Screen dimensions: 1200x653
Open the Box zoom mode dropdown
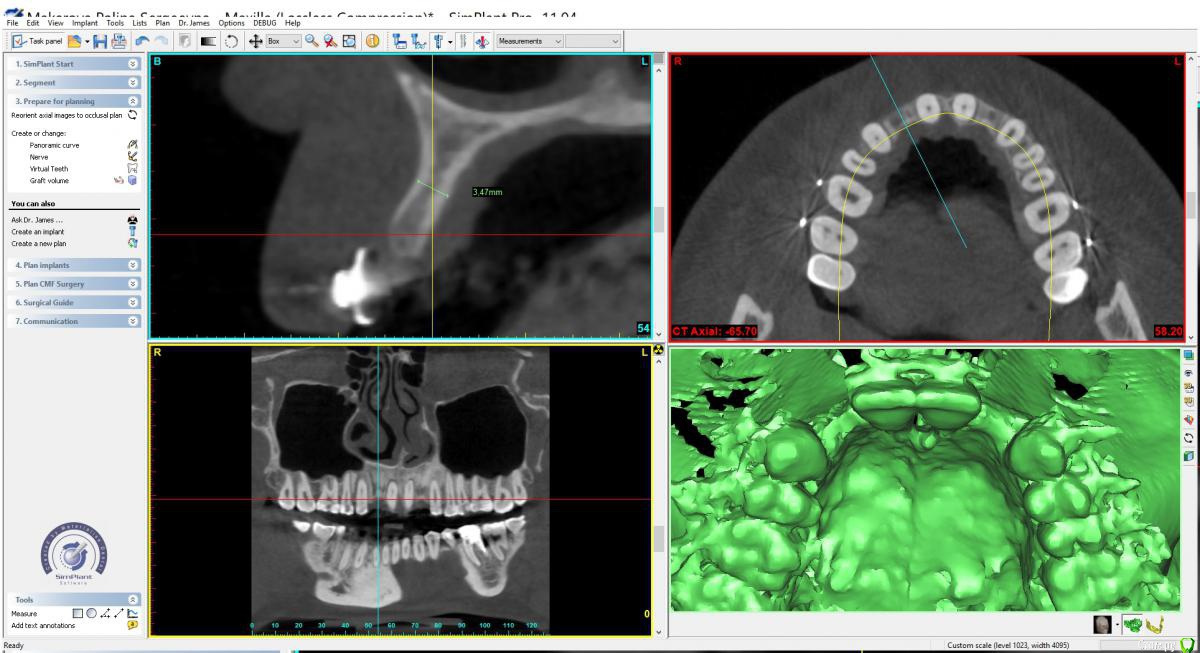(283, 41)
